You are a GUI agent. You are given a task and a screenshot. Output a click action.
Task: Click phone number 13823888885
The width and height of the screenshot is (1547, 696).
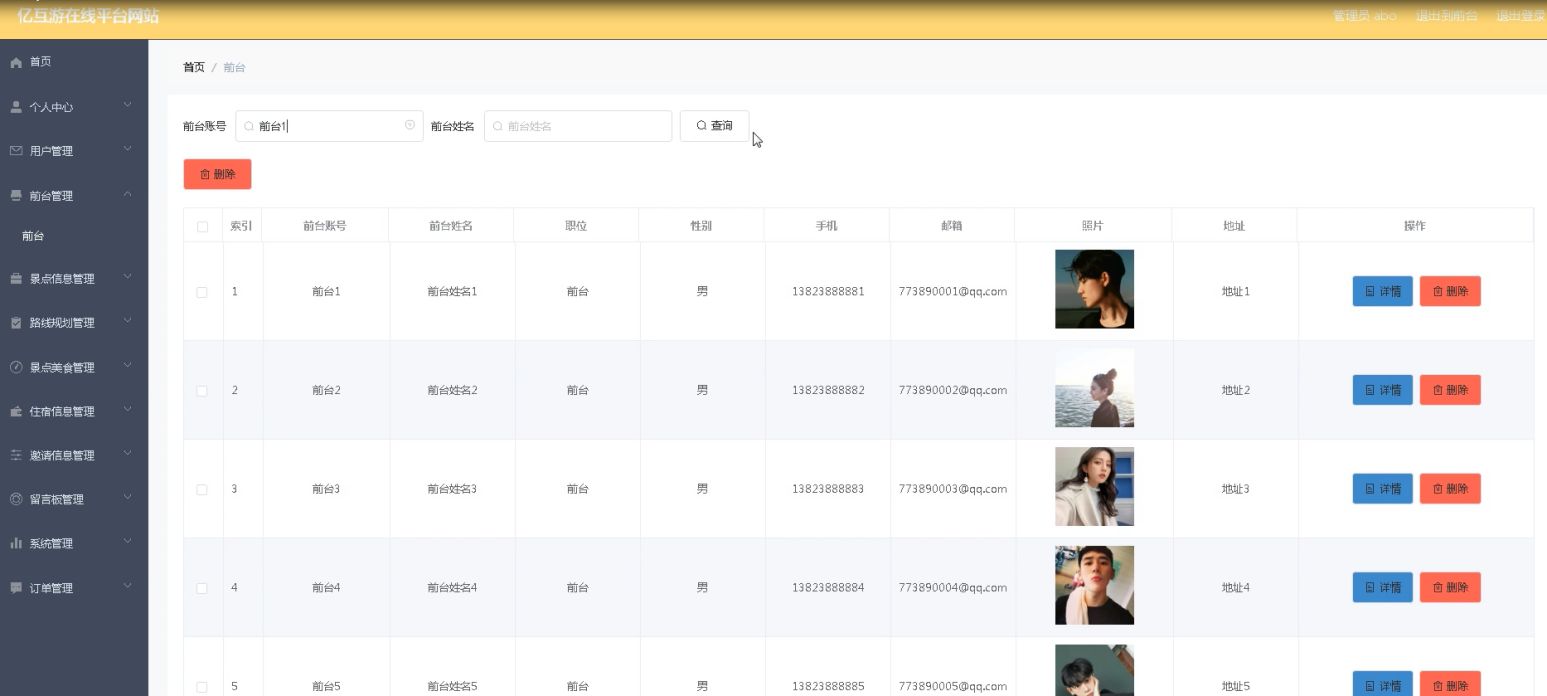point(828,687)
